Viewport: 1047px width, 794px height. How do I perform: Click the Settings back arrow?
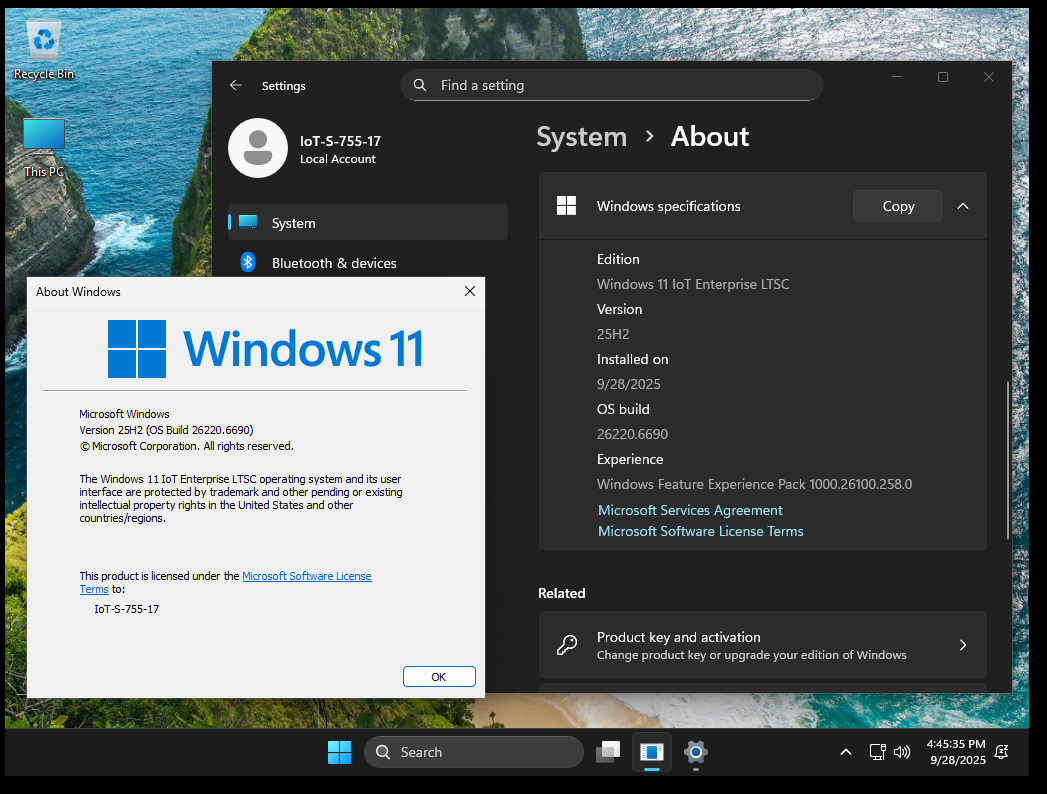(x=236, y=85)
